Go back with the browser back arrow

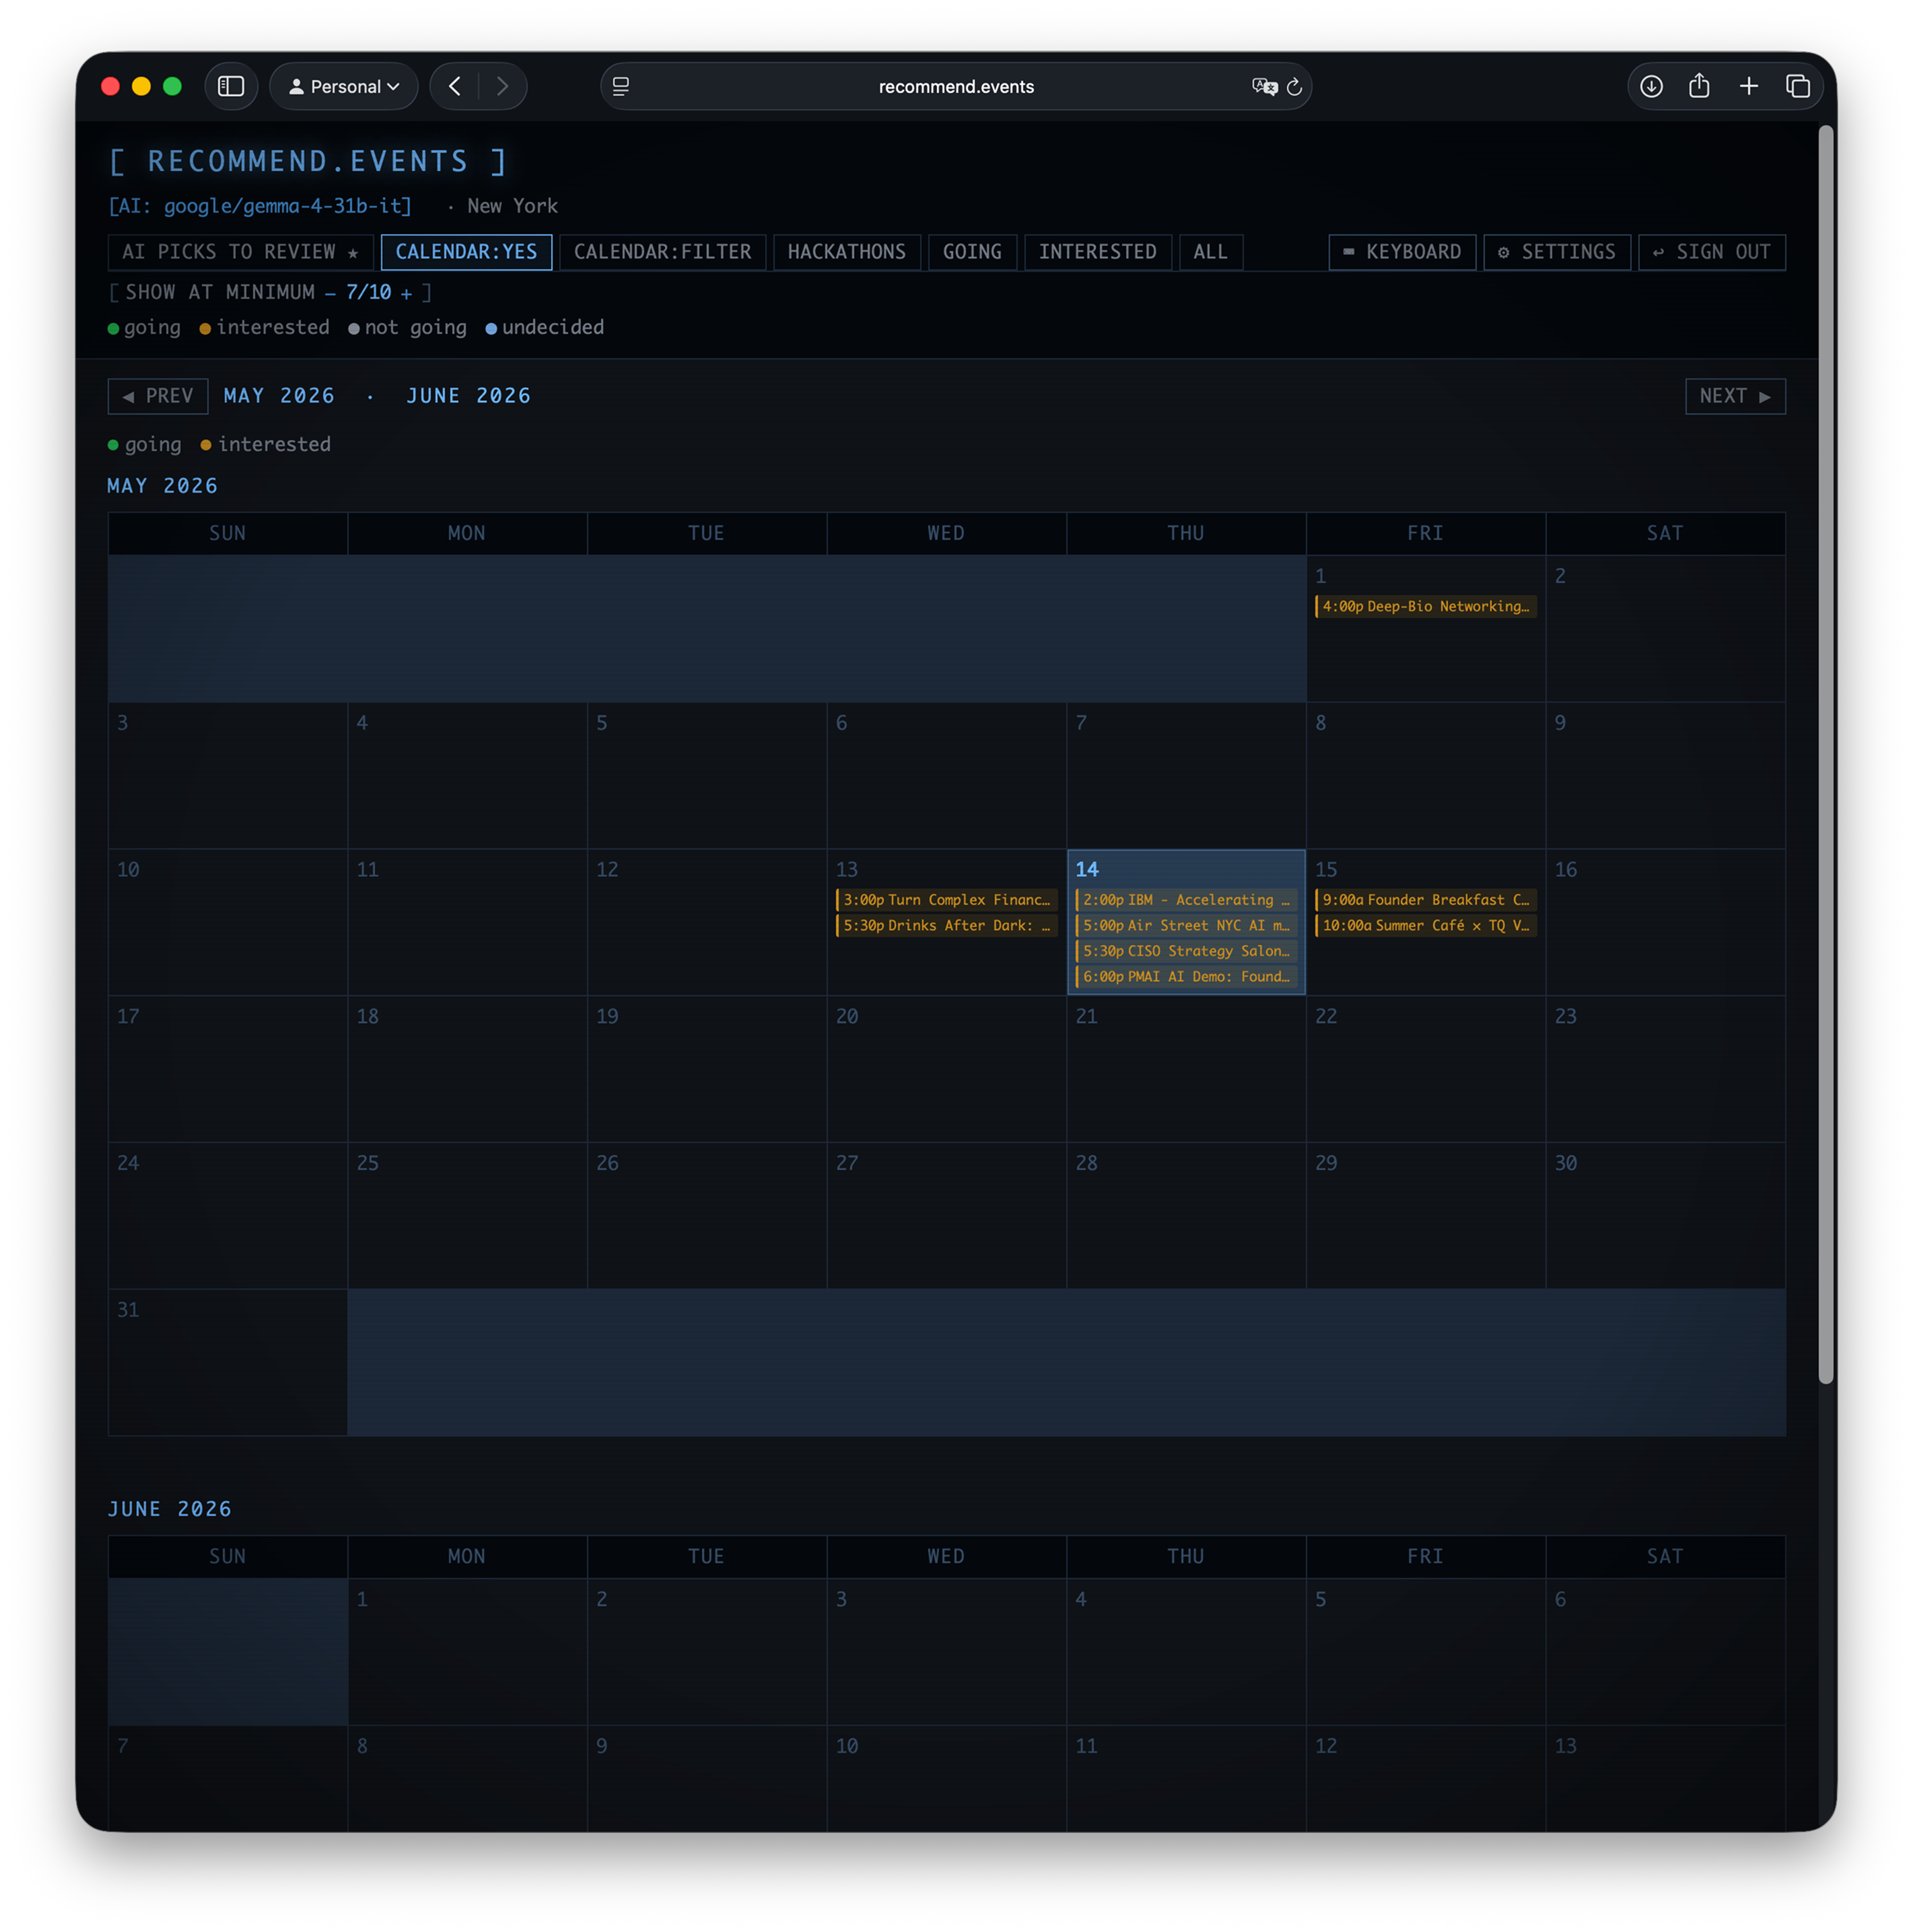(455, 87)
